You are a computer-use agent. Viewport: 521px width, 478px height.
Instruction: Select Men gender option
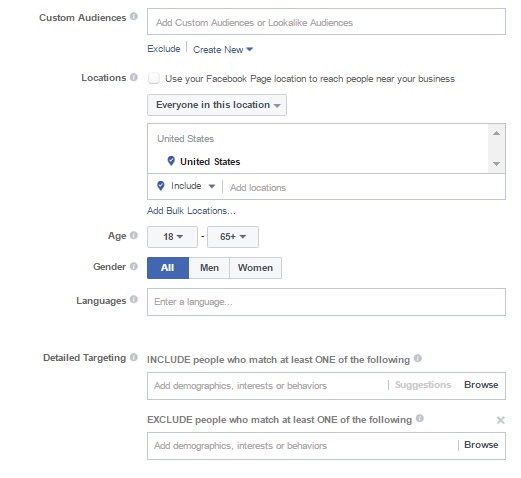click(209, 268)
